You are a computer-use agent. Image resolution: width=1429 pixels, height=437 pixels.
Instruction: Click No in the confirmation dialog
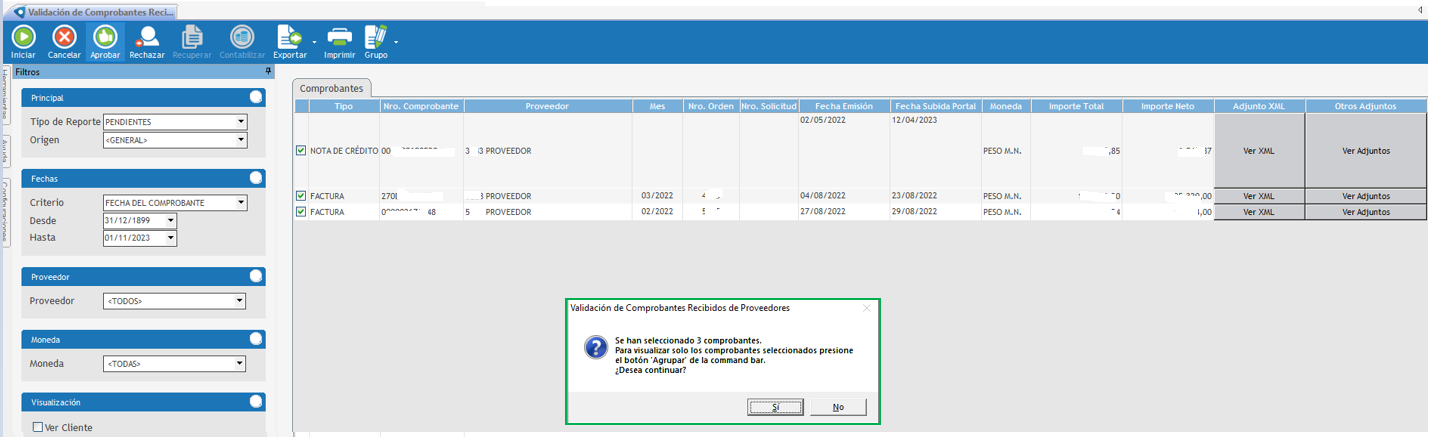point(838,407)
